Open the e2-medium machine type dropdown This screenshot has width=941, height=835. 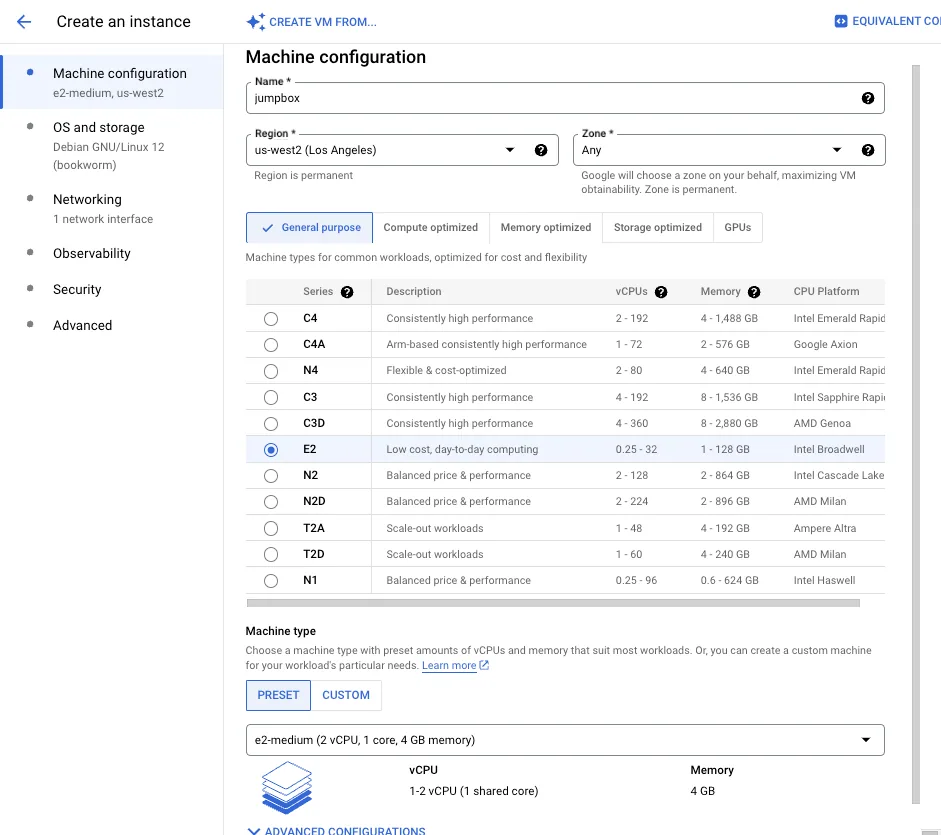coord(565,740)
